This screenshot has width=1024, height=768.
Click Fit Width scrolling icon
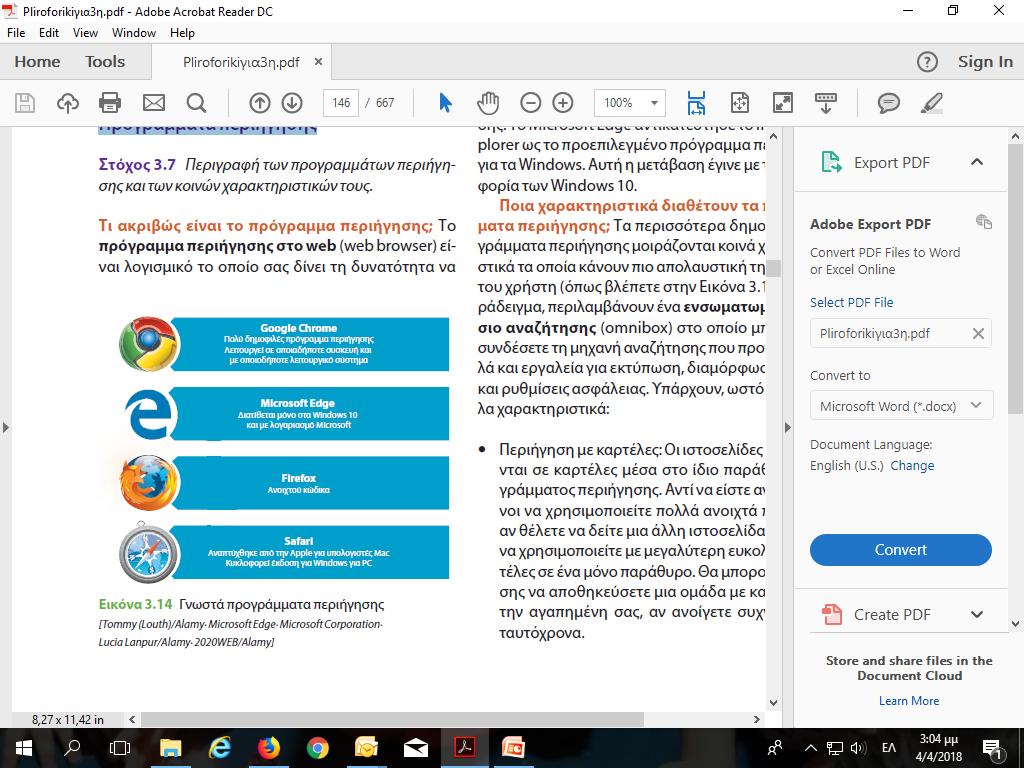tap(697, 103)
